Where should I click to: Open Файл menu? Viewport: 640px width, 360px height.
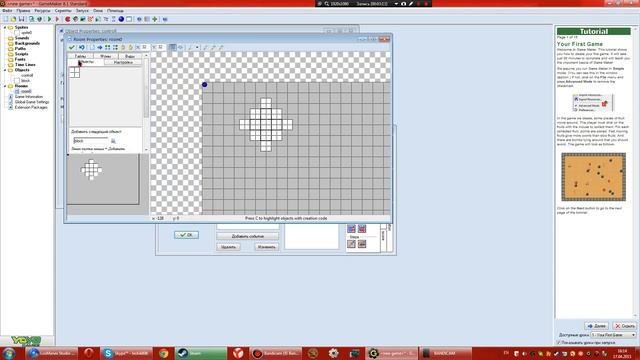pyautogui.click(x=7, y=11)
